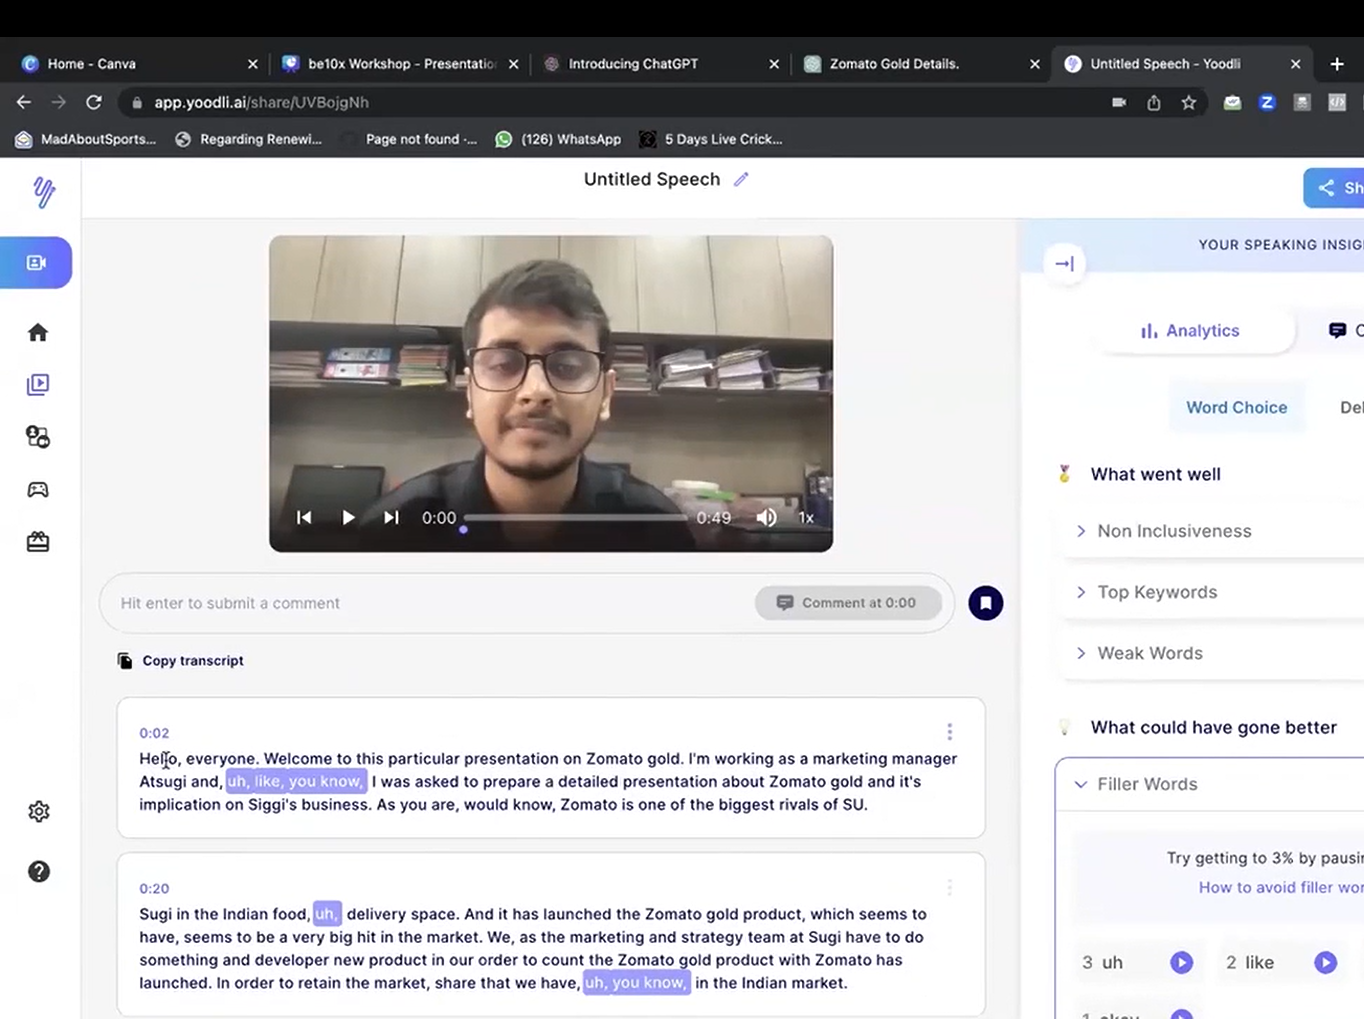Image resolution: width=1364 pixels, height=1019 pixels.
Task: Click the Yoodli logo icon
Action: pyautogui.click(x=43, y=191)
